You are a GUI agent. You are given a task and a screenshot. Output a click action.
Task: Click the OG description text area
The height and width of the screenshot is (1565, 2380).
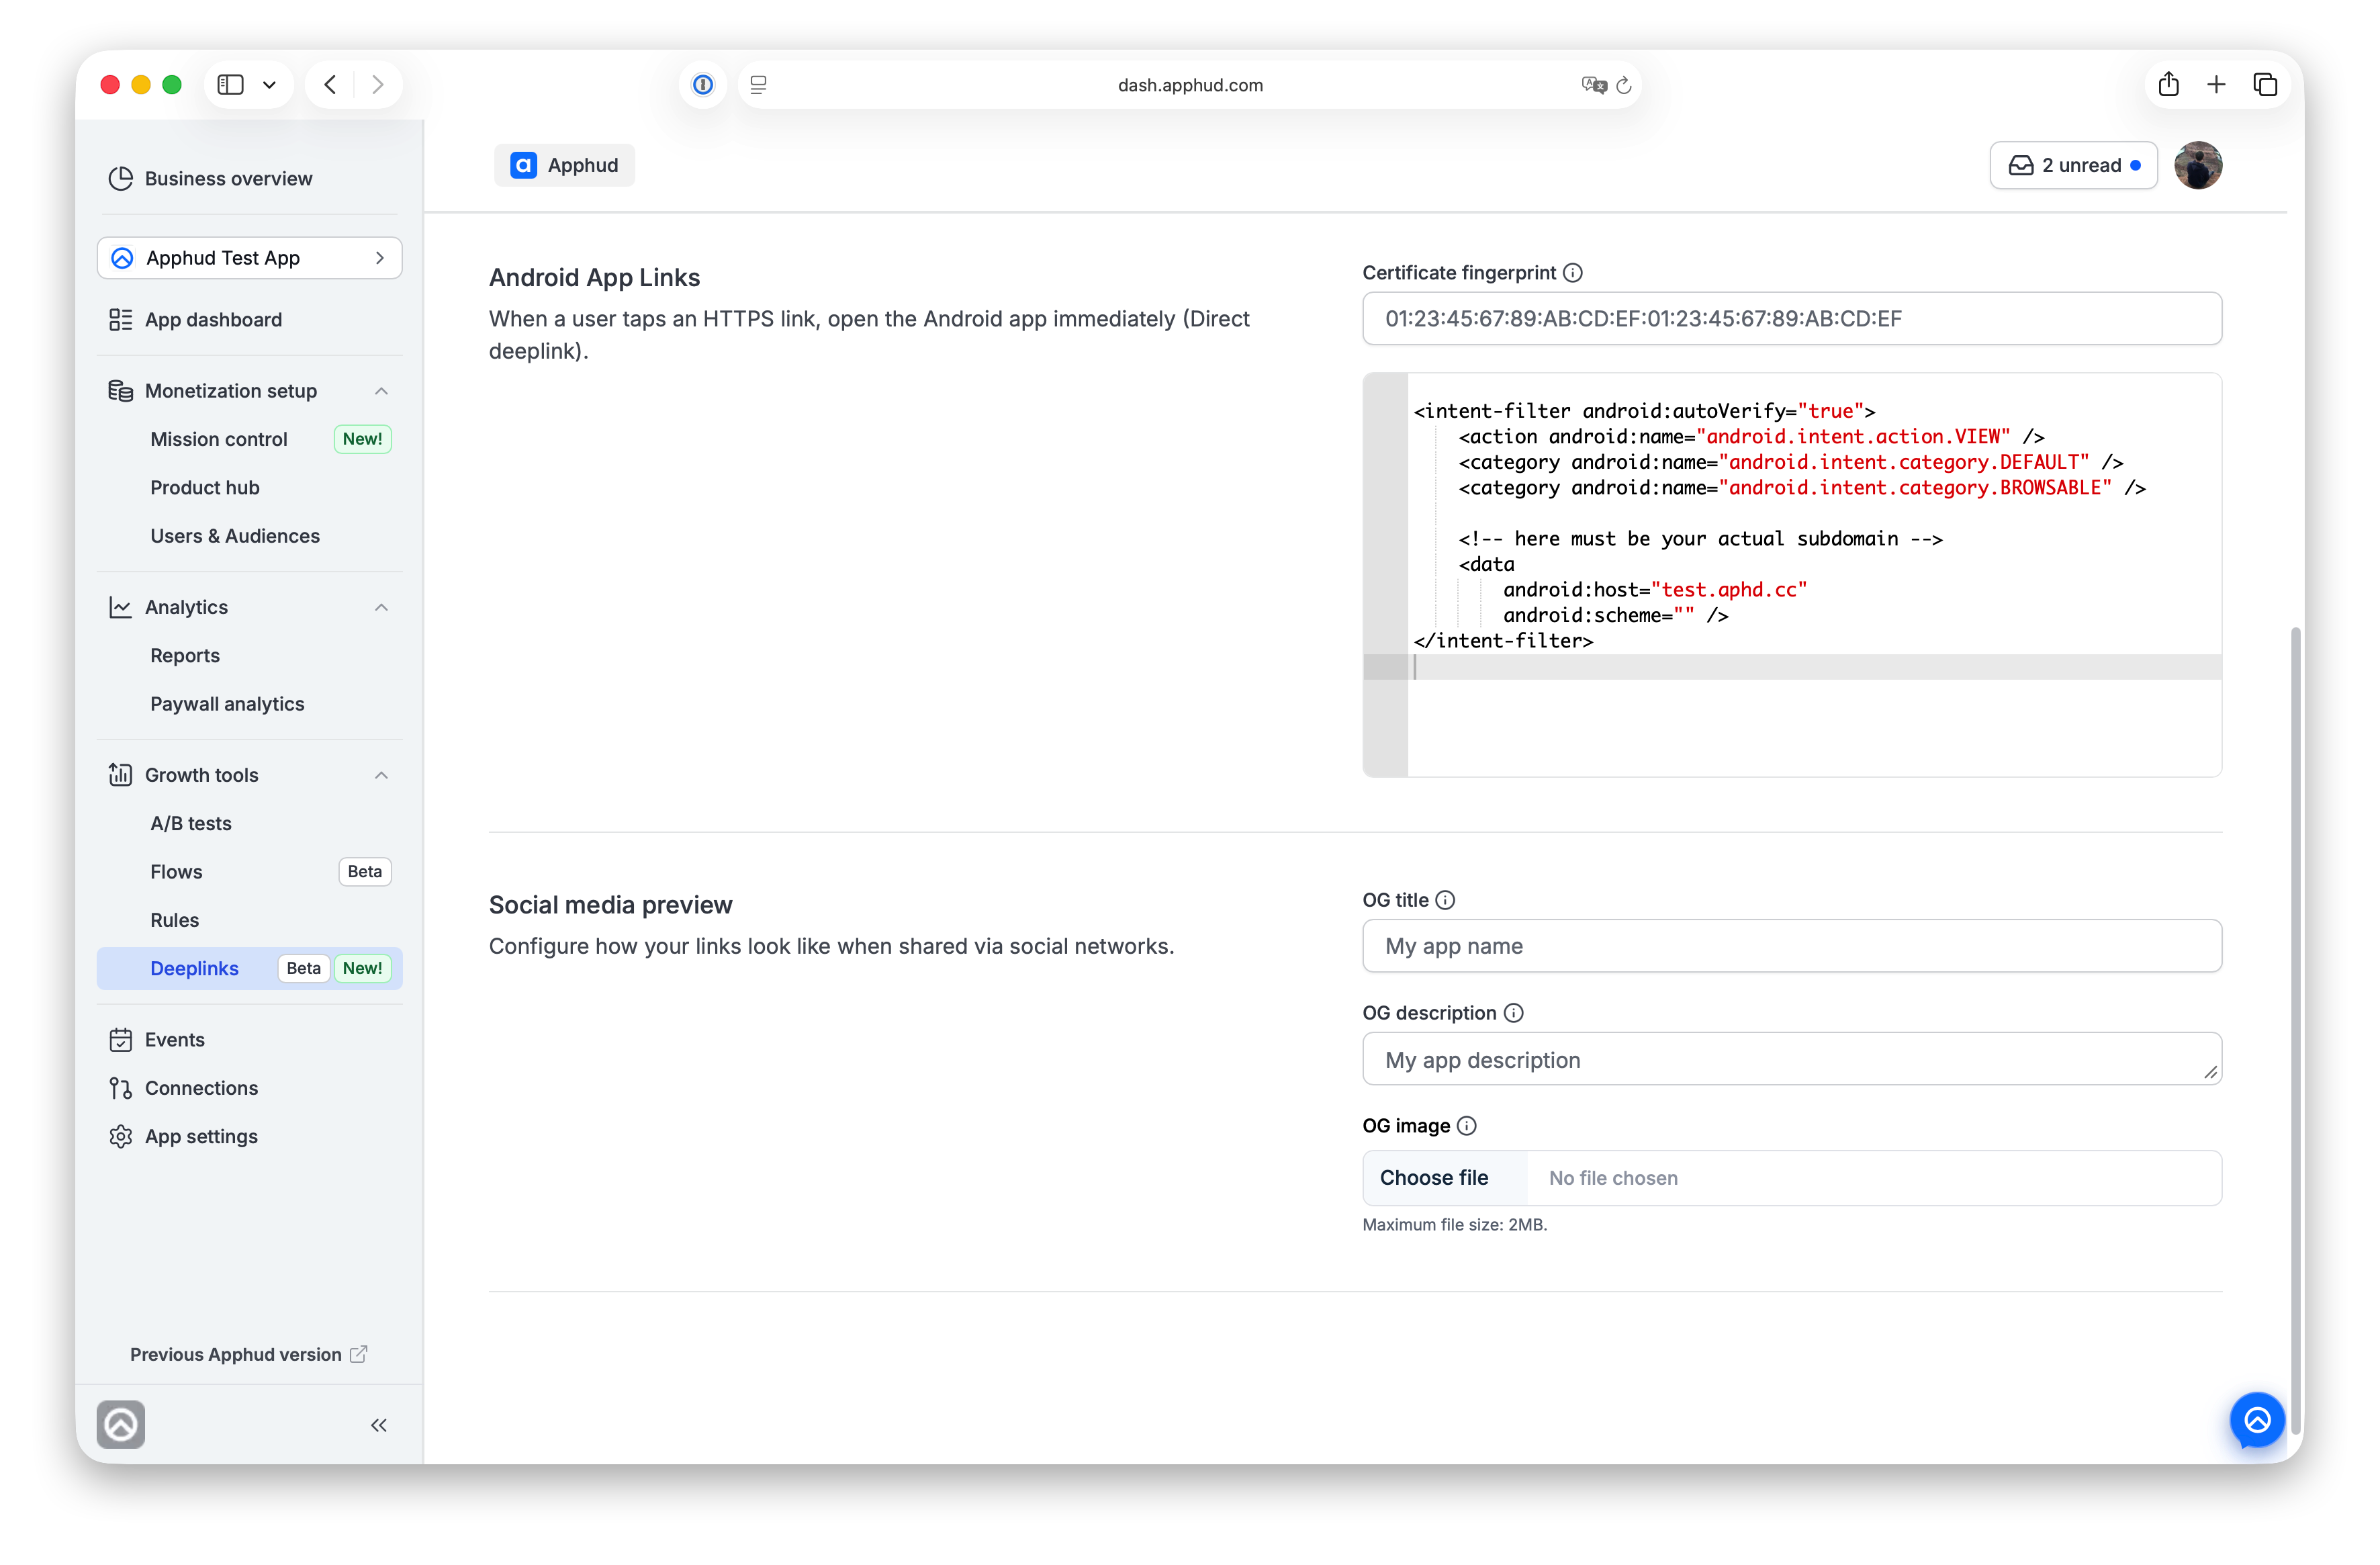[1792, 1058]
